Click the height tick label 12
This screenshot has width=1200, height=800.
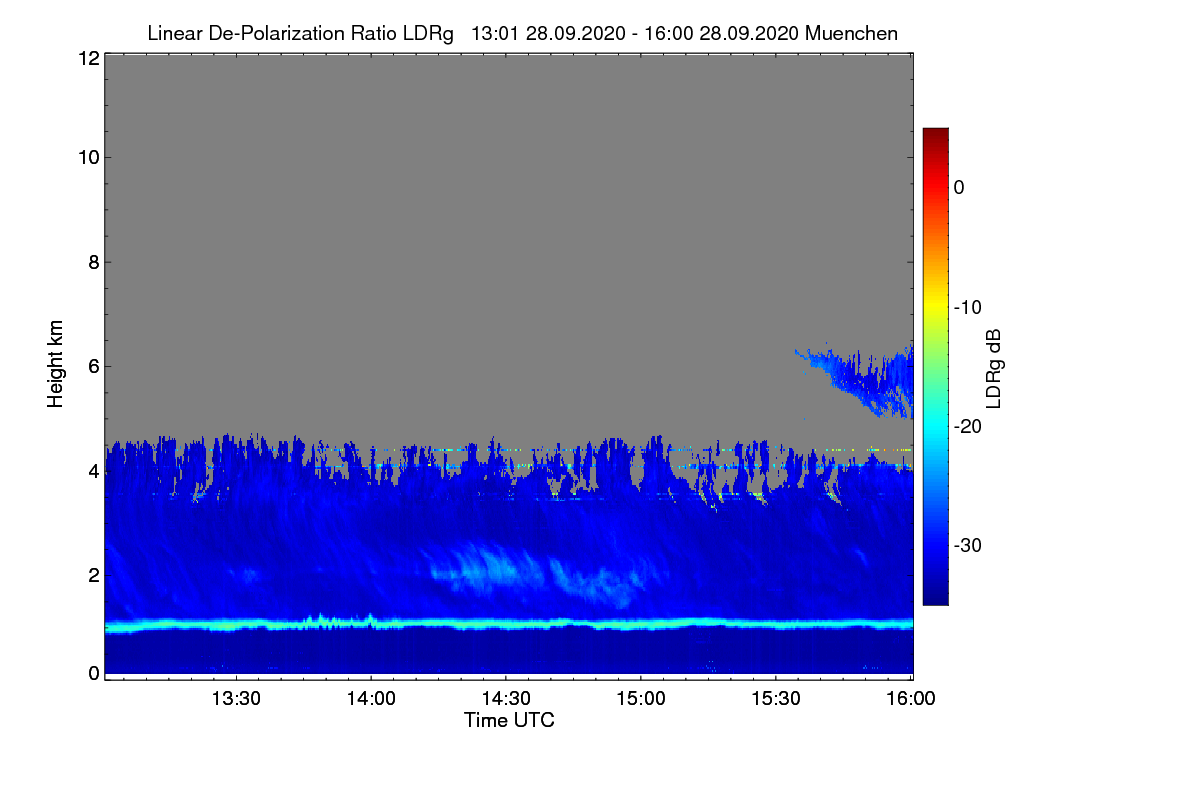click(x=87, y=58)
